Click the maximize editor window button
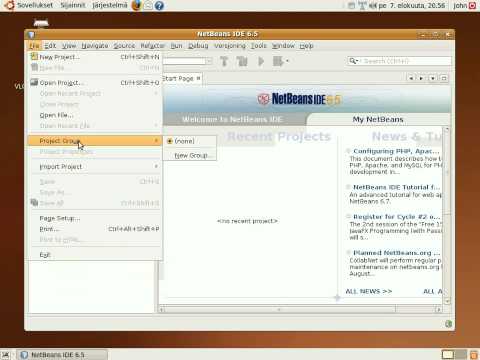480x360 pixels. tap(444, 78)
